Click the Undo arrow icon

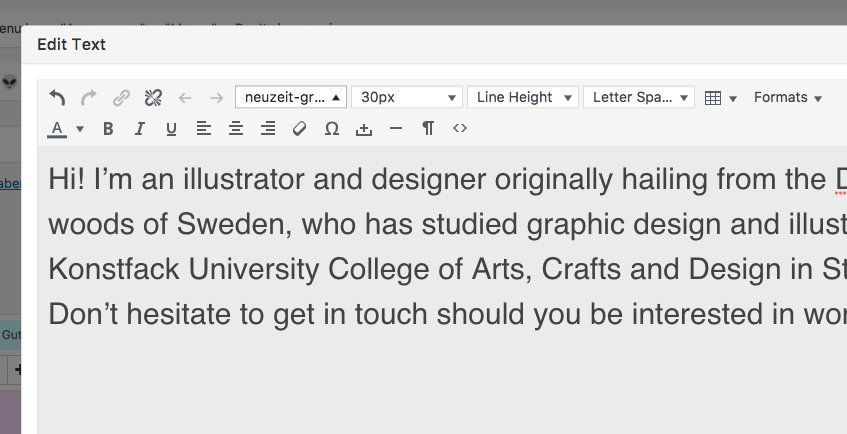(x=58, y=97)
